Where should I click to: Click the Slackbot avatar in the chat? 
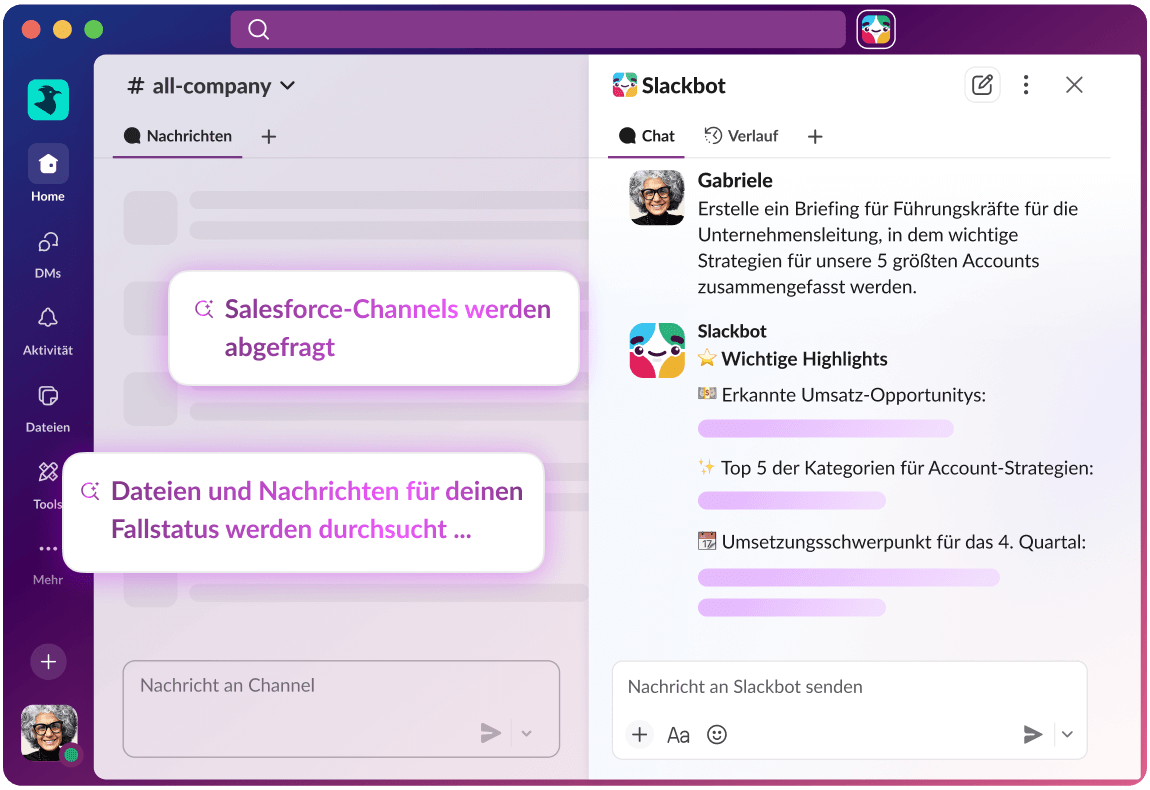point(656,350)
